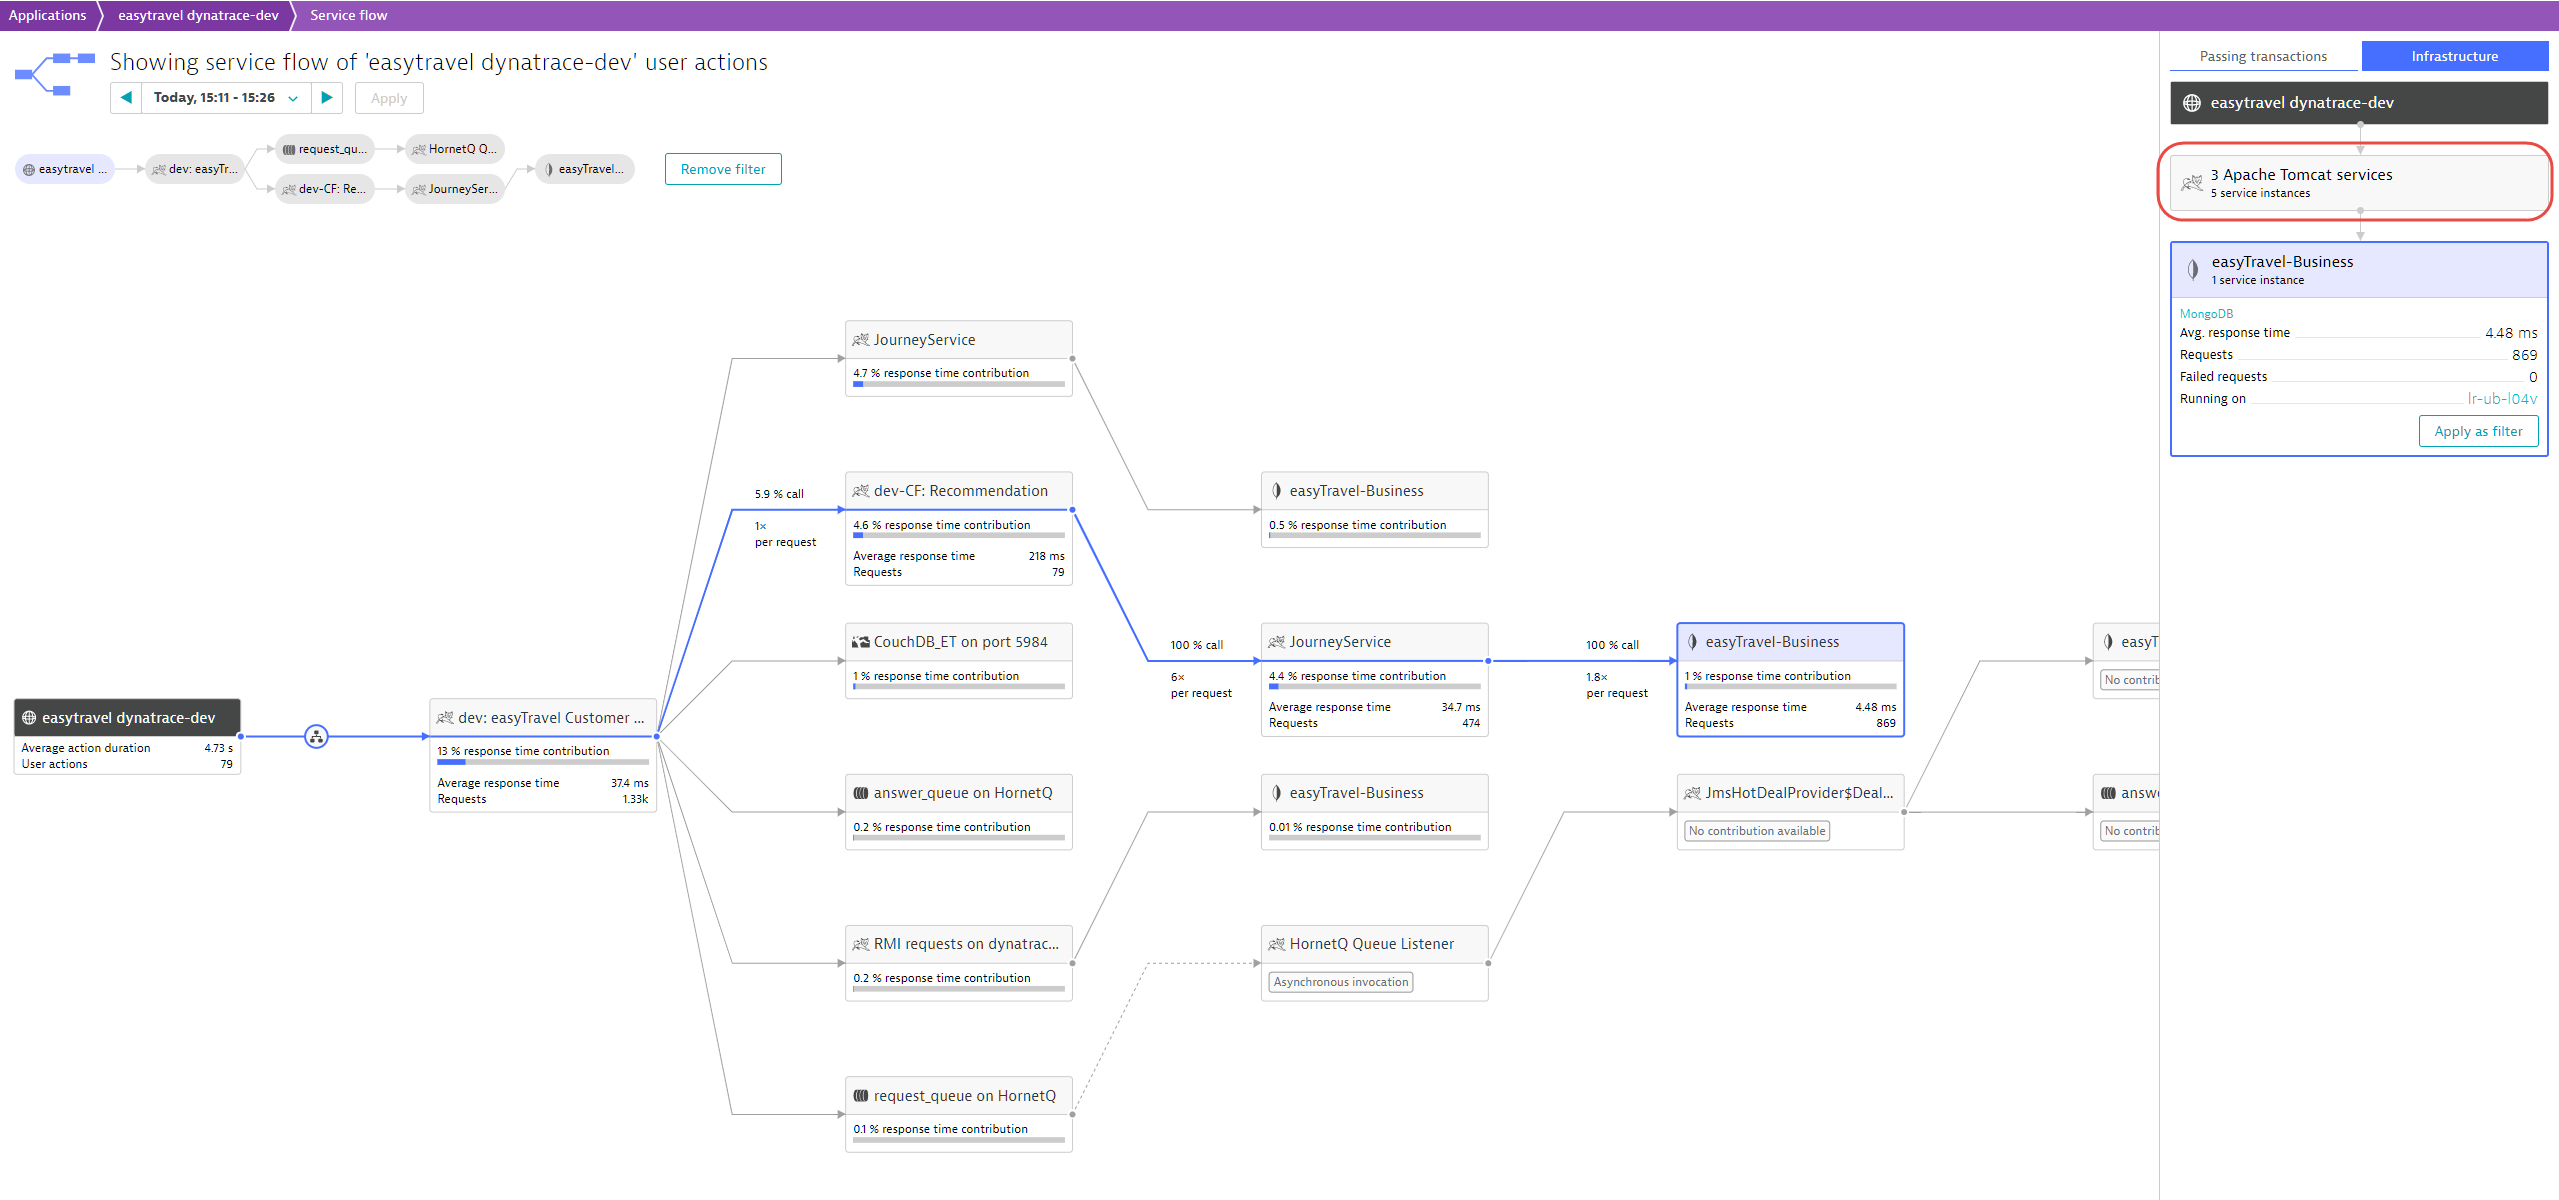Click Tomcat icon on top JourneyService node
Screen dimensions: 2559x1200
coord(861,340)
